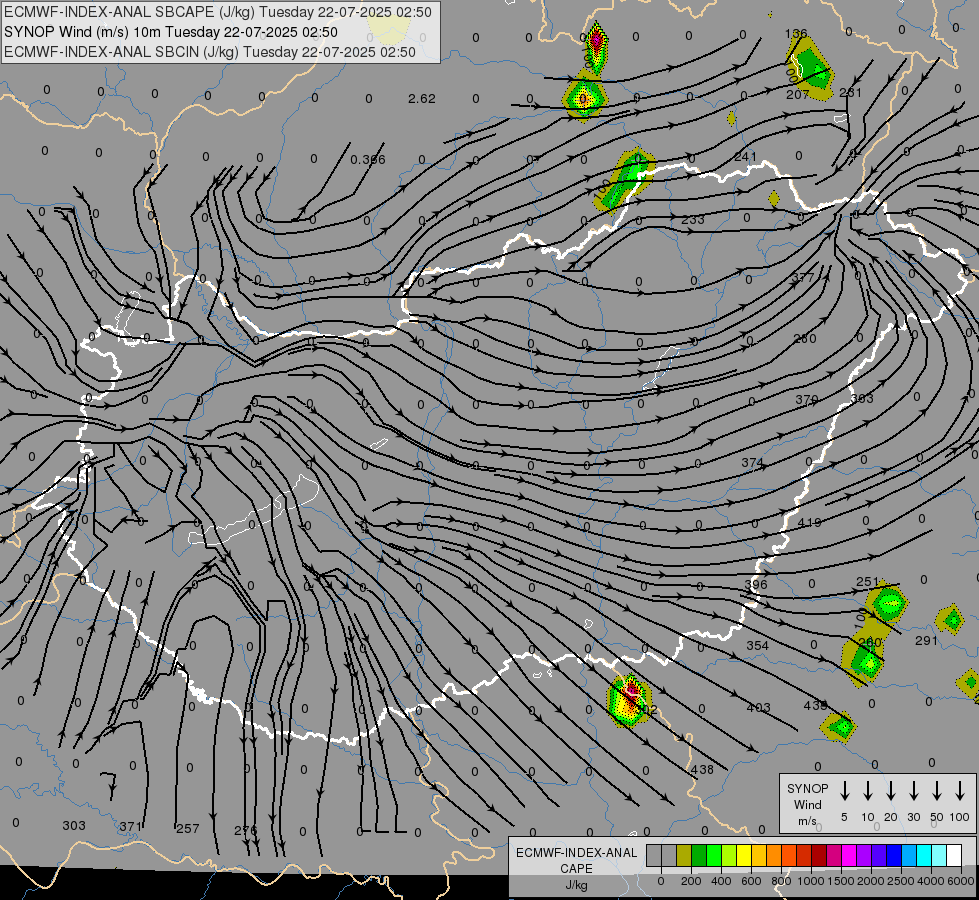Click the dark maroon red CAPE swatch
Screen dimensions: 979x900
[819, 856]
